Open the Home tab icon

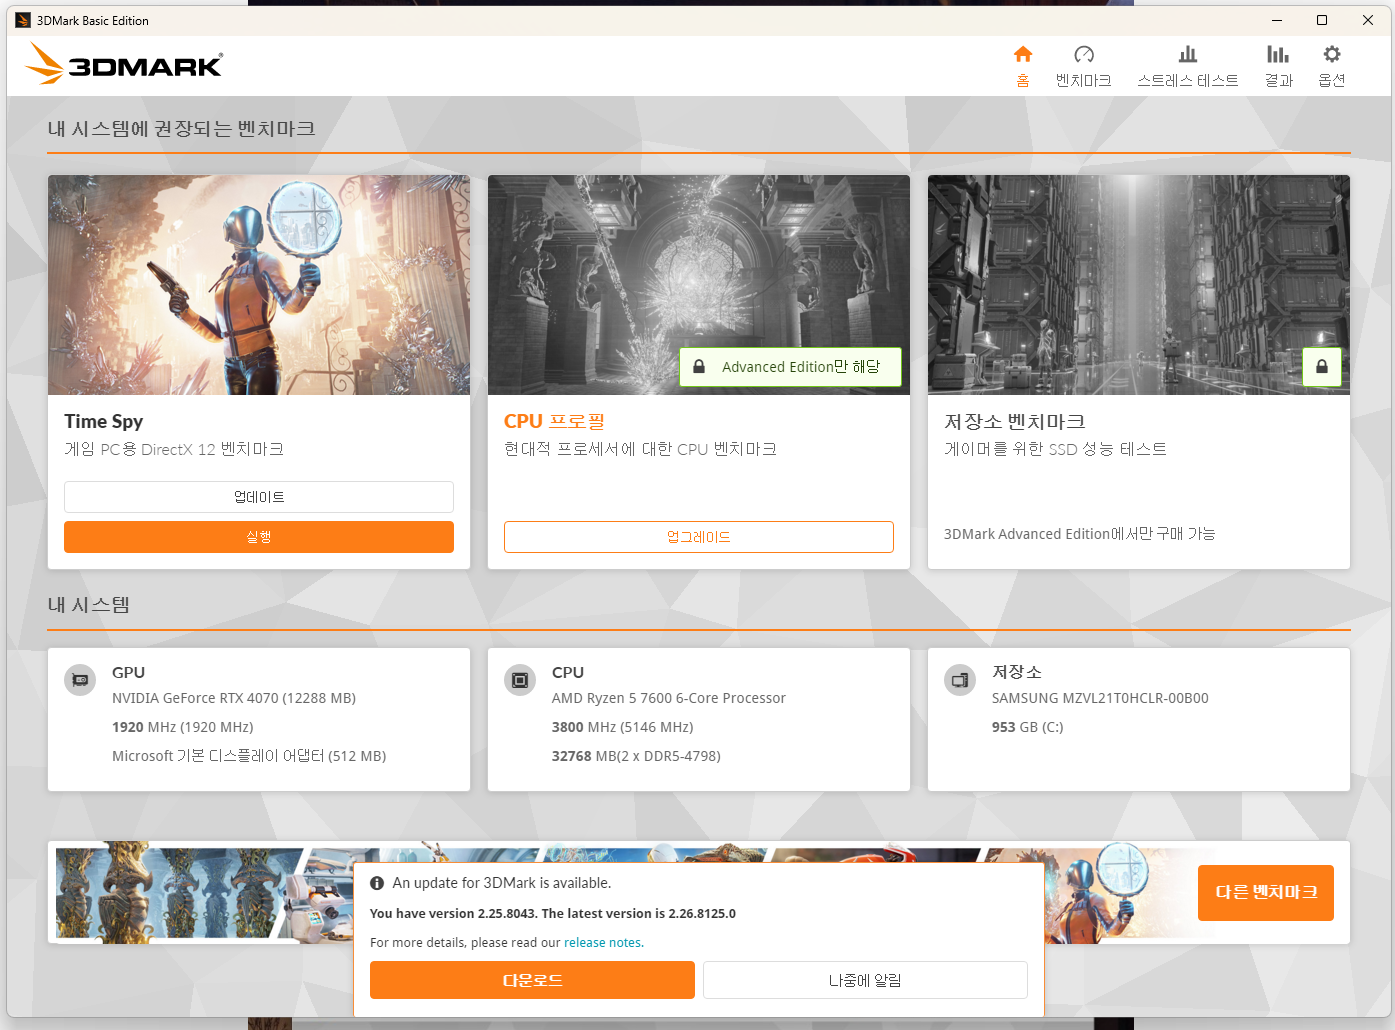pyautogui.click(x=1022, y=54)
